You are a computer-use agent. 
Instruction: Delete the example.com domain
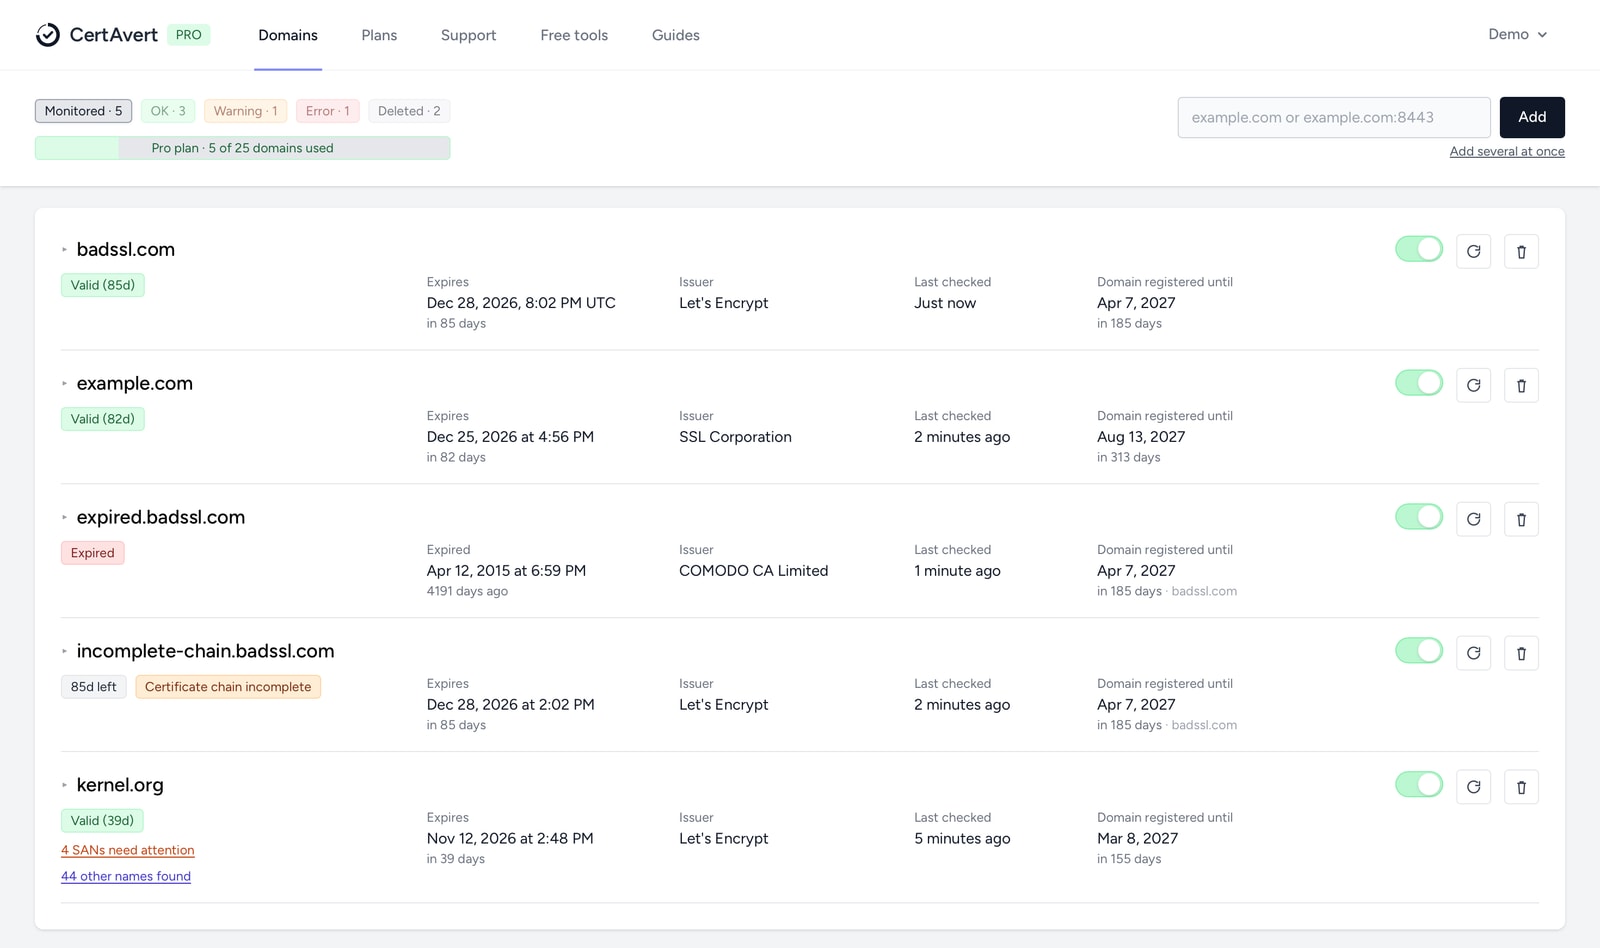(1521, 386)
